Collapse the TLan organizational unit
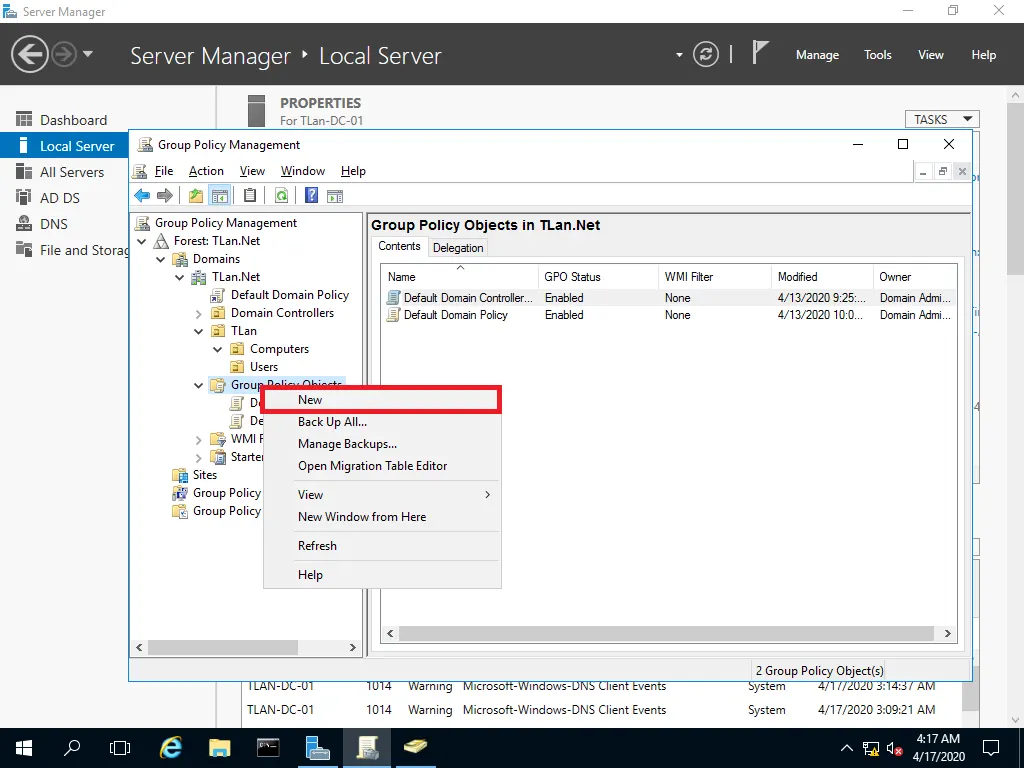The height and width of the screenshot is (768, 1024). (x=199, y=331)
